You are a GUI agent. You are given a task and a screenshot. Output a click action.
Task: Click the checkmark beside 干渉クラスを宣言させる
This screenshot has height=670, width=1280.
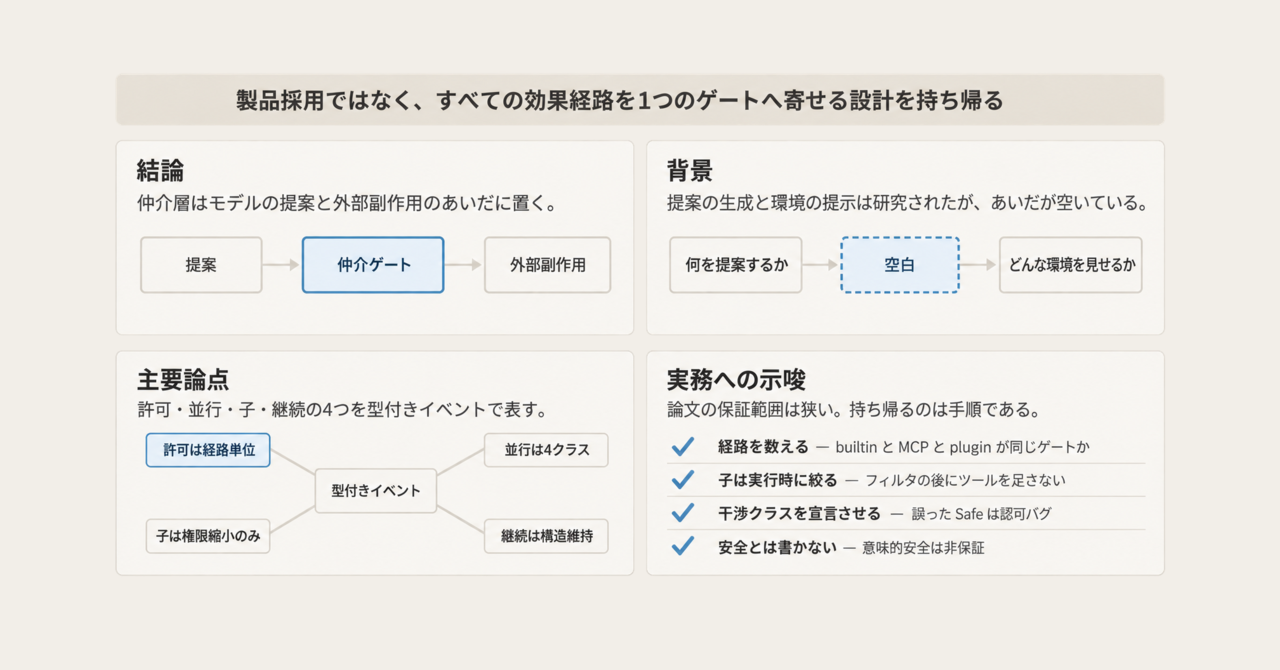click(x=683, y=513)
